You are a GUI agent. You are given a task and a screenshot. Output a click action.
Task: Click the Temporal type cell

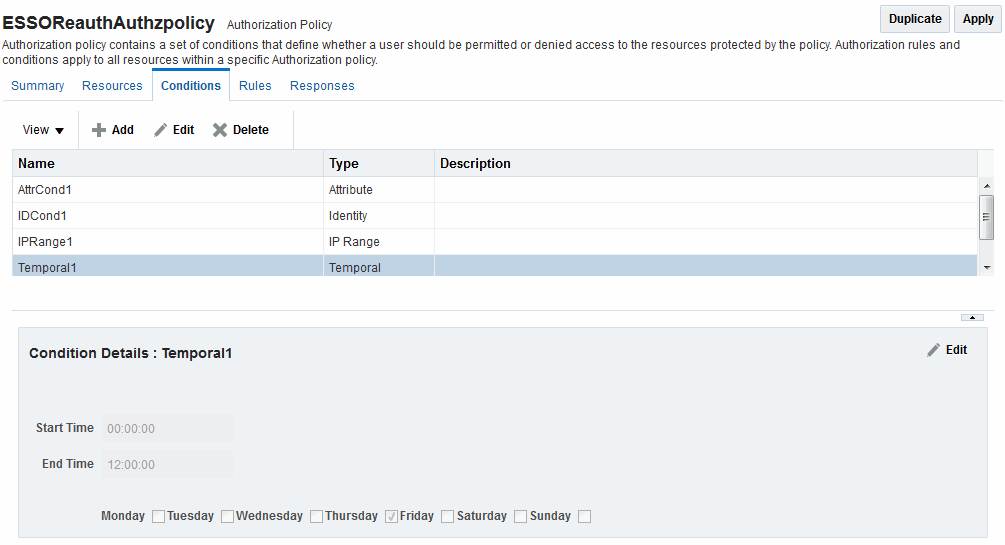[x=379, y=266]
